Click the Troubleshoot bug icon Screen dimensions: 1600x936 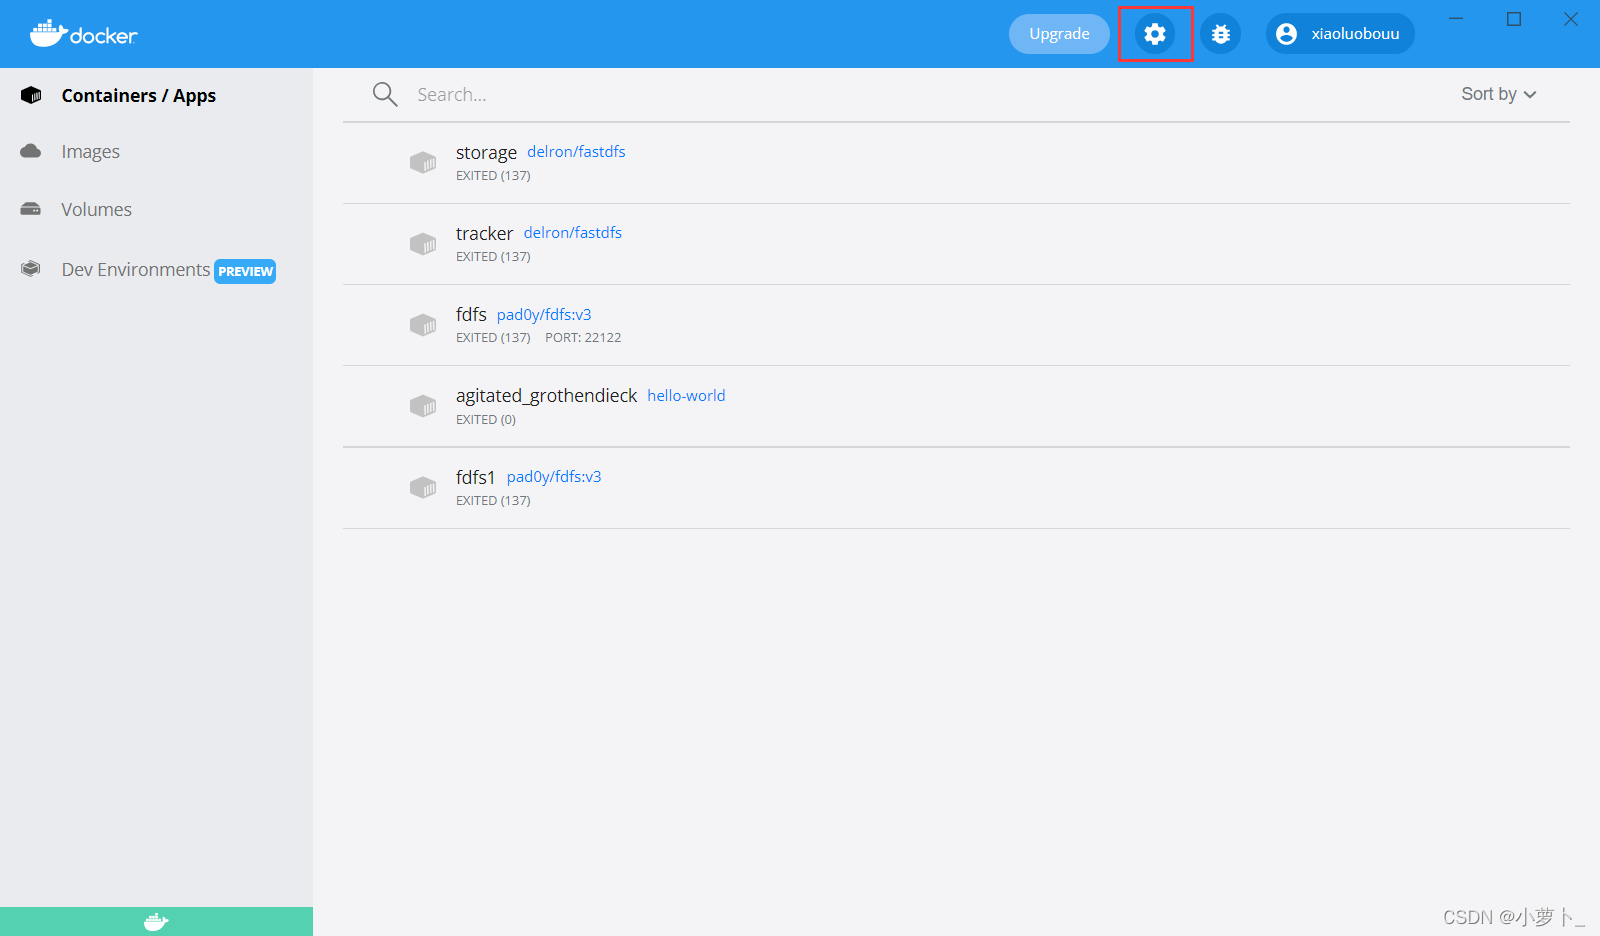[x=1221, y=33]
